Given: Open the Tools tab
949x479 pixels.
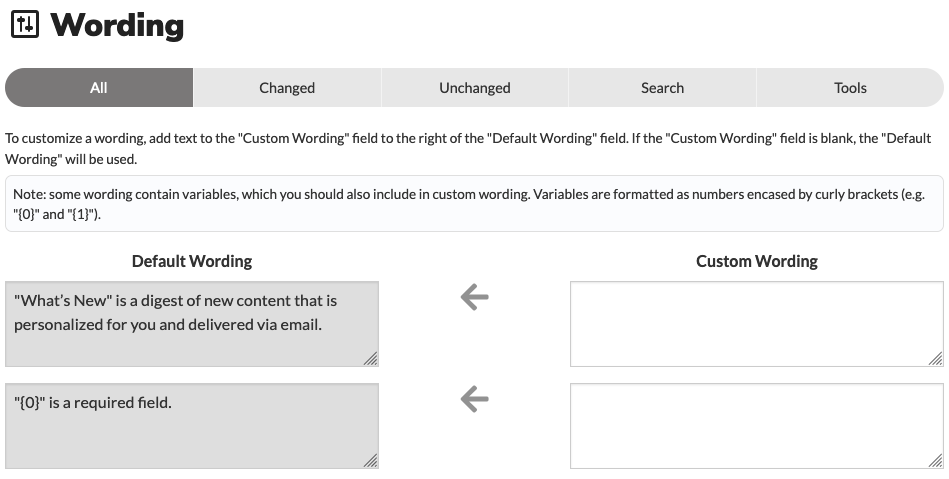Looking at the screenshot, I should point(850,88).
